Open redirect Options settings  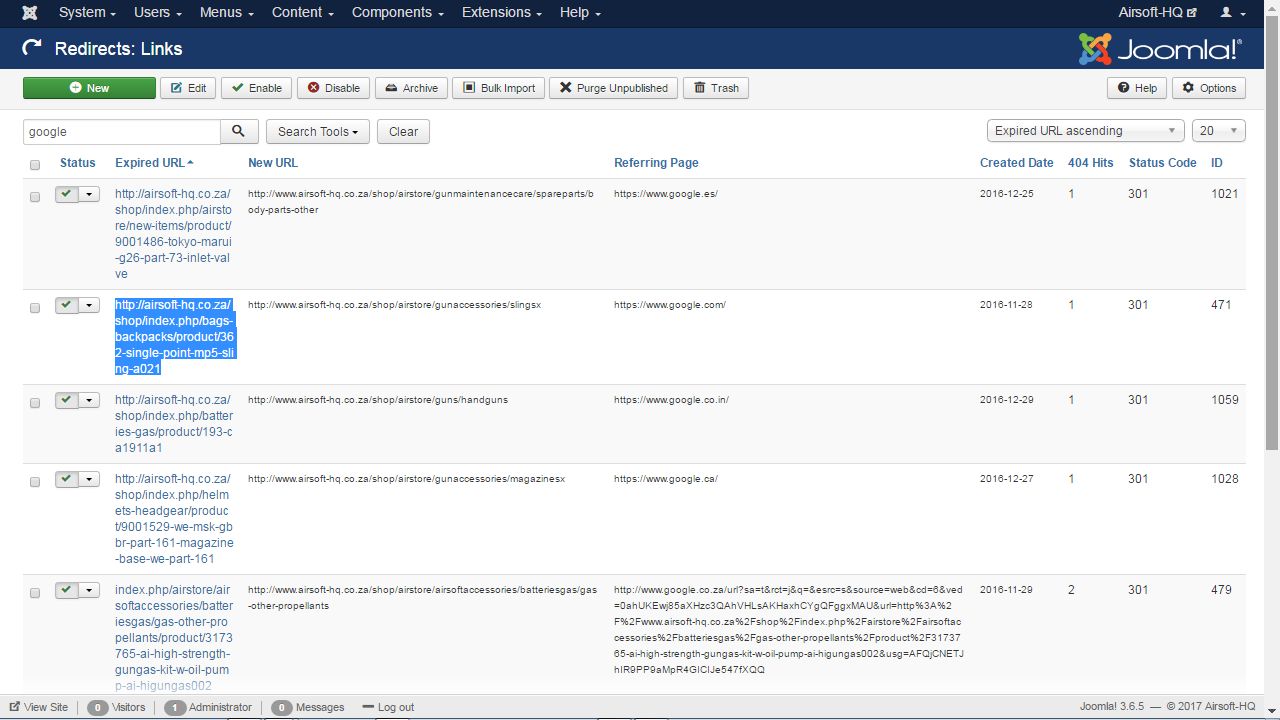click(1209, 88)
